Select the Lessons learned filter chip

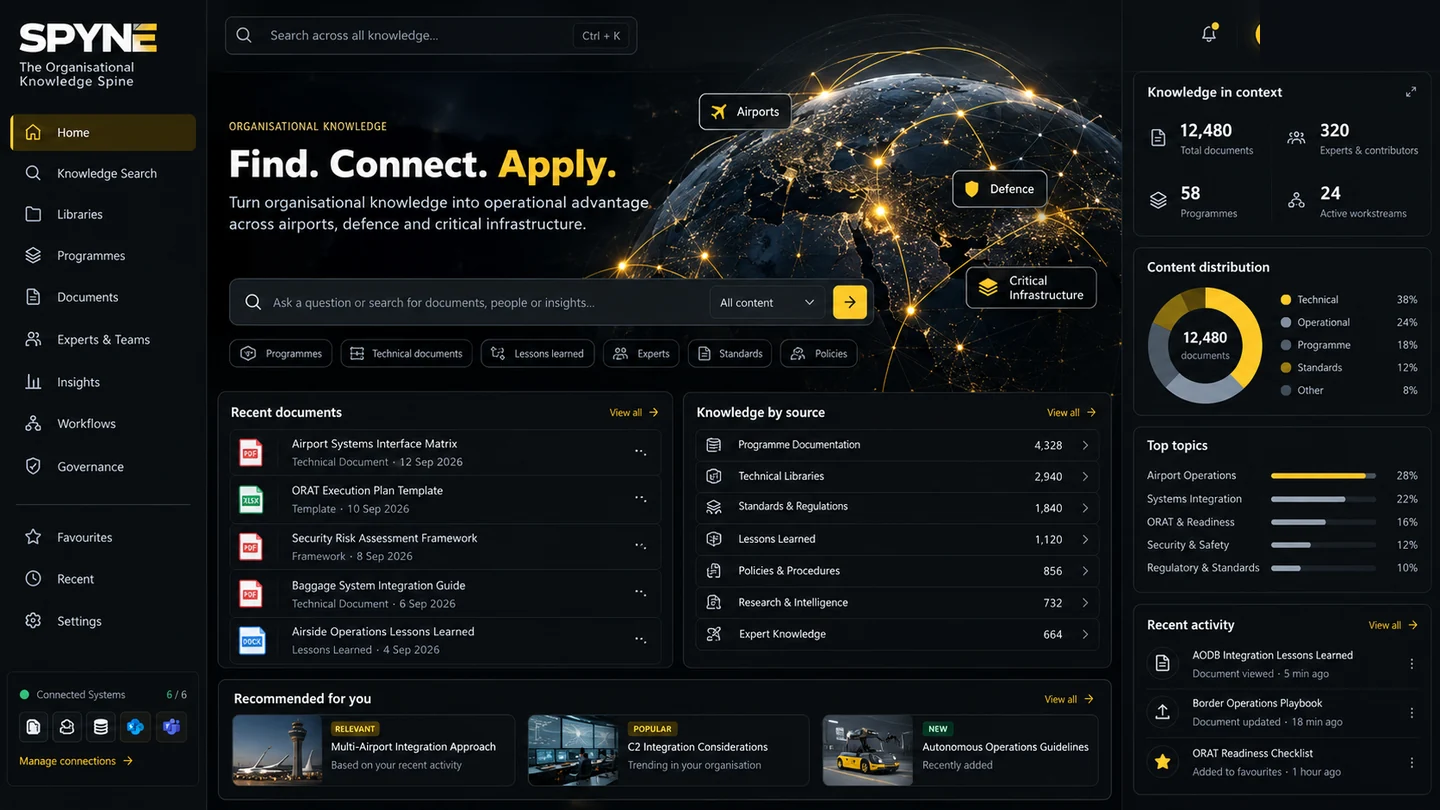(x=538, y=353)
